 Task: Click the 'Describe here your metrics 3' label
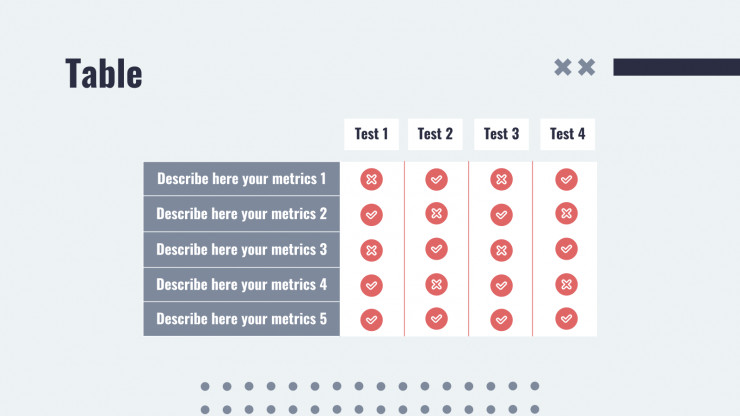pos(242,249)
